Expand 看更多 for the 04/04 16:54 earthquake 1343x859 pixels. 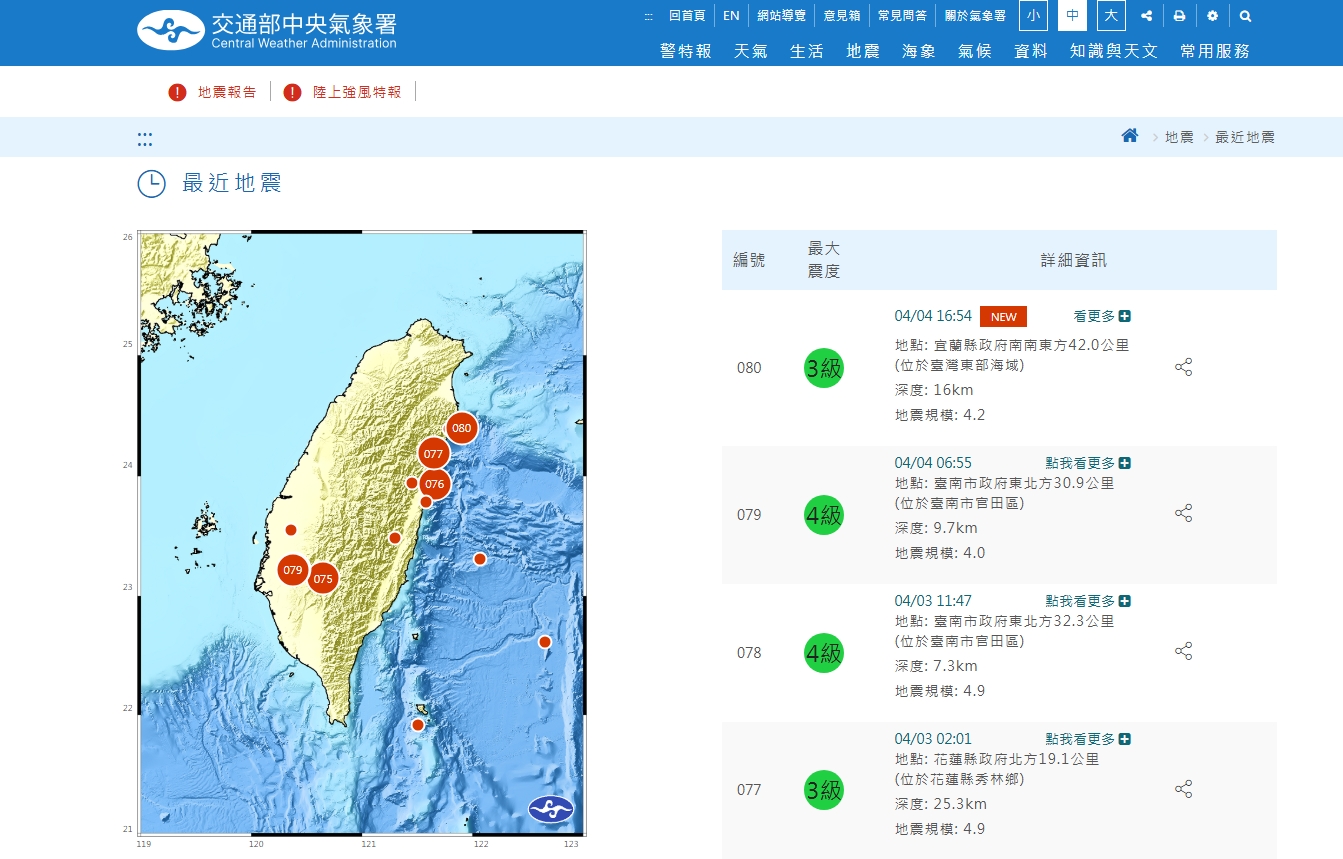[x=1102, y=316]
